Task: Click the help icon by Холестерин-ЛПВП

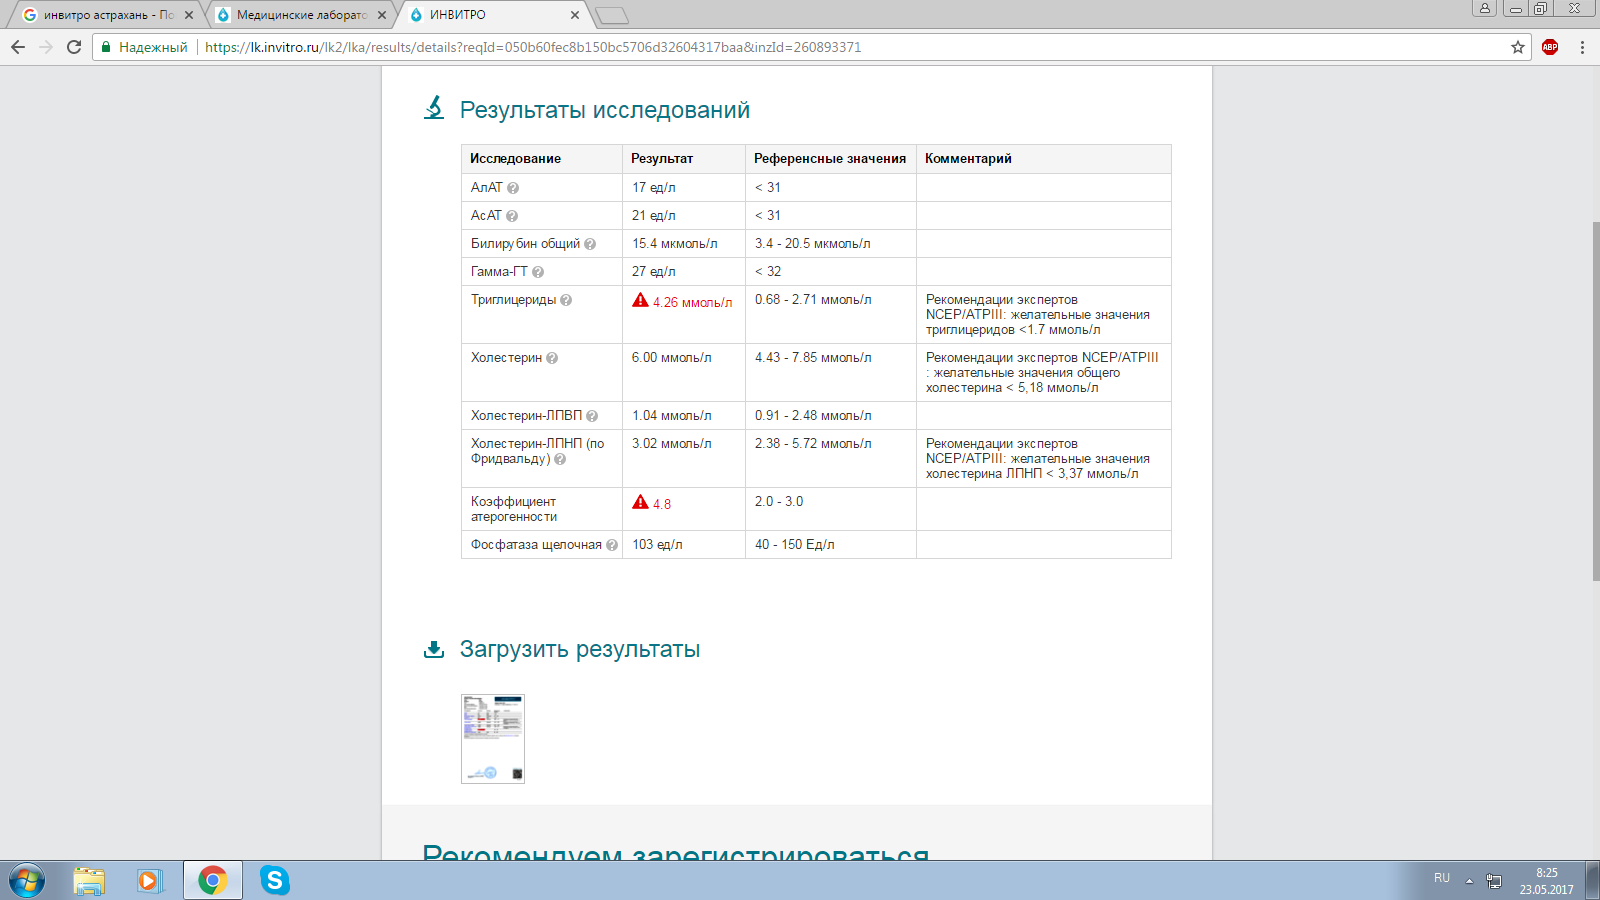Action: [592, 416]
